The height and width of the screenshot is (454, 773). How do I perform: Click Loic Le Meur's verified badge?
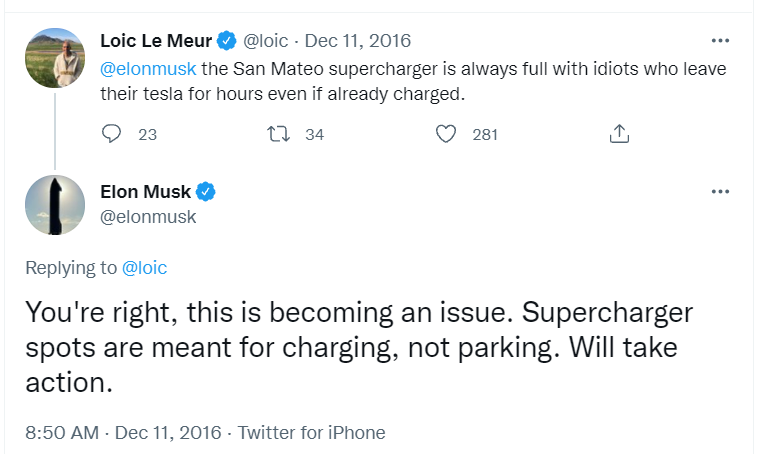pyautogui.click(x=227, y=41)
